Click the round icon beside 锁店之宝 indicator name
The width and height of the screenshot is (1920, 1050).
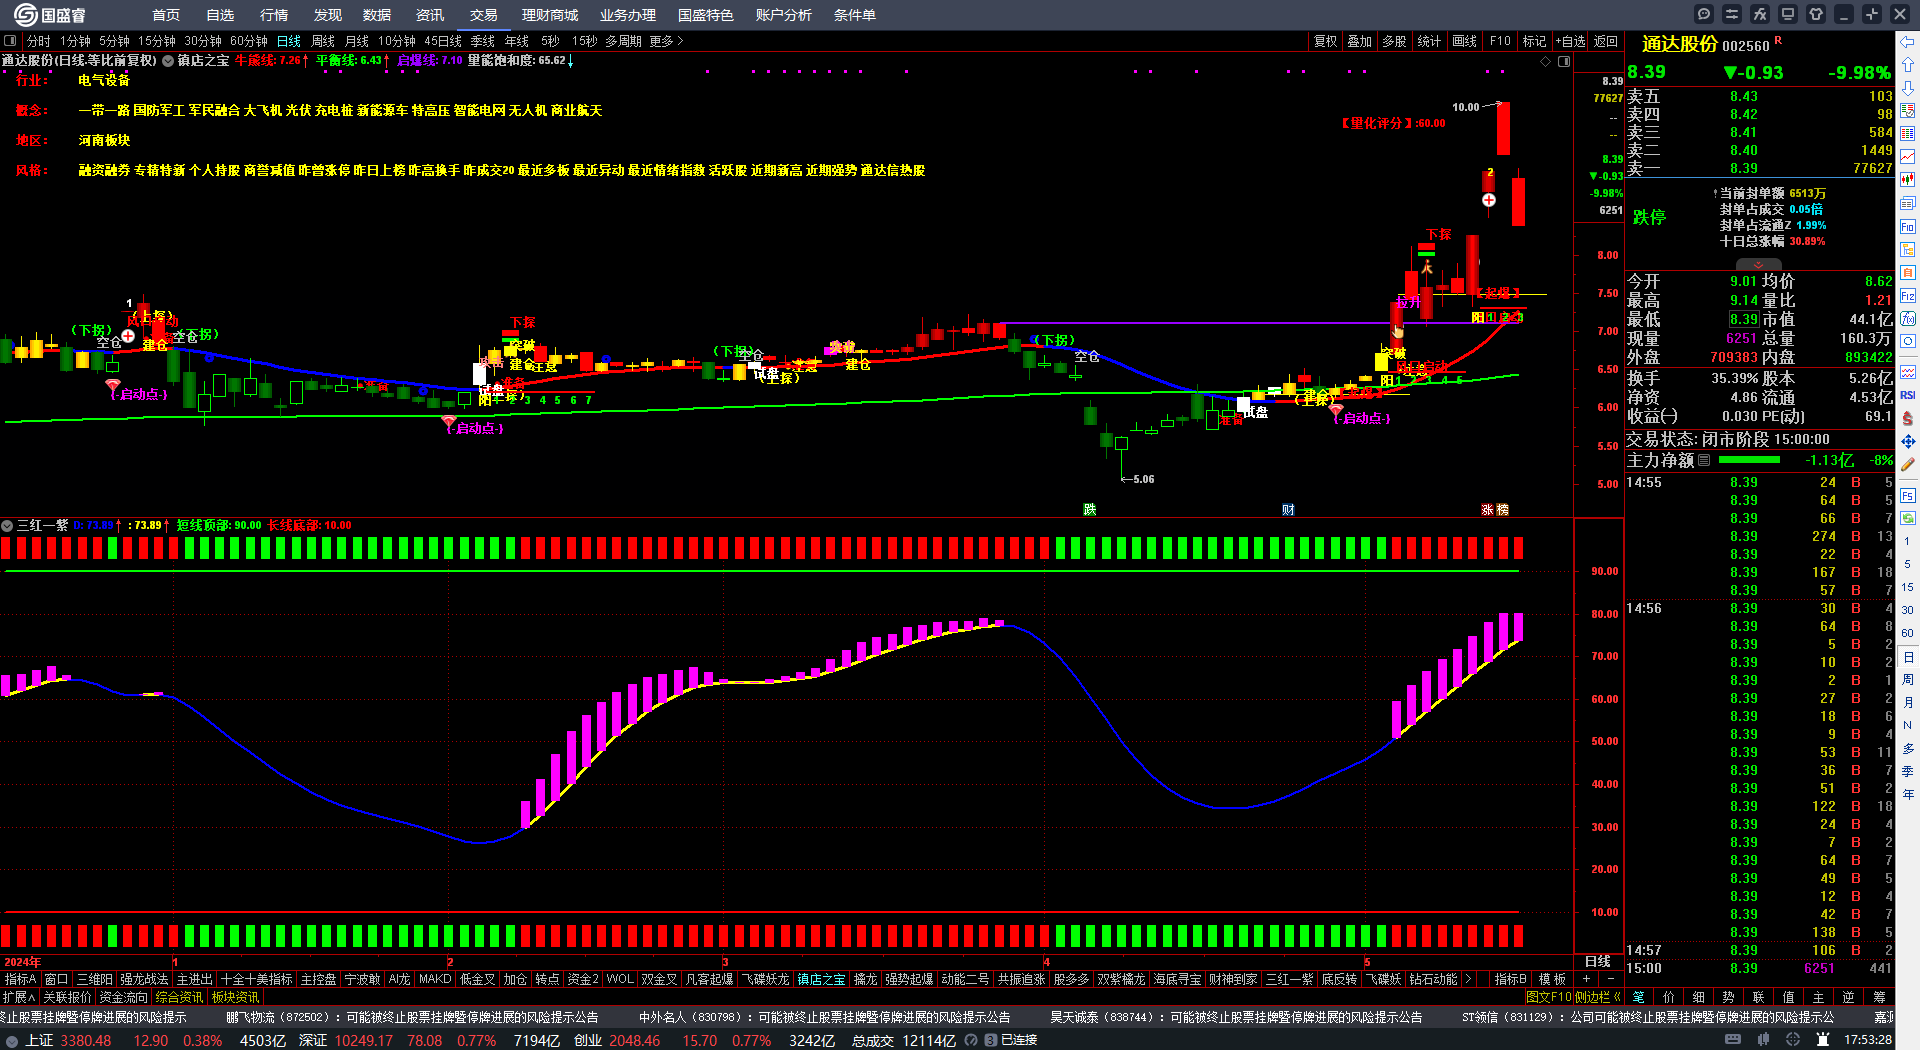point(168,61)
